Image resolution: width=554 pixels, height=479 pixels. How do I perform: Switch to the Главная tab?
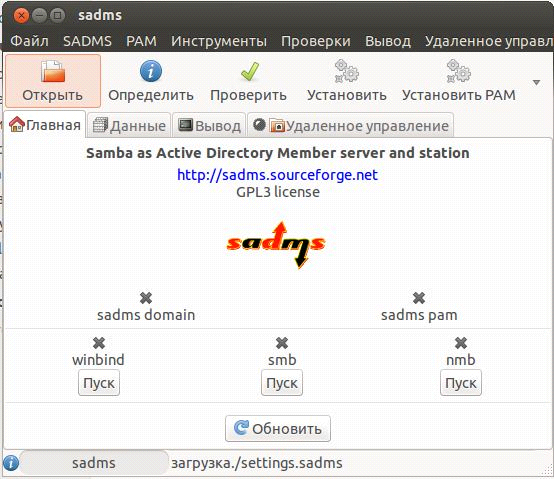coord(45,124)
